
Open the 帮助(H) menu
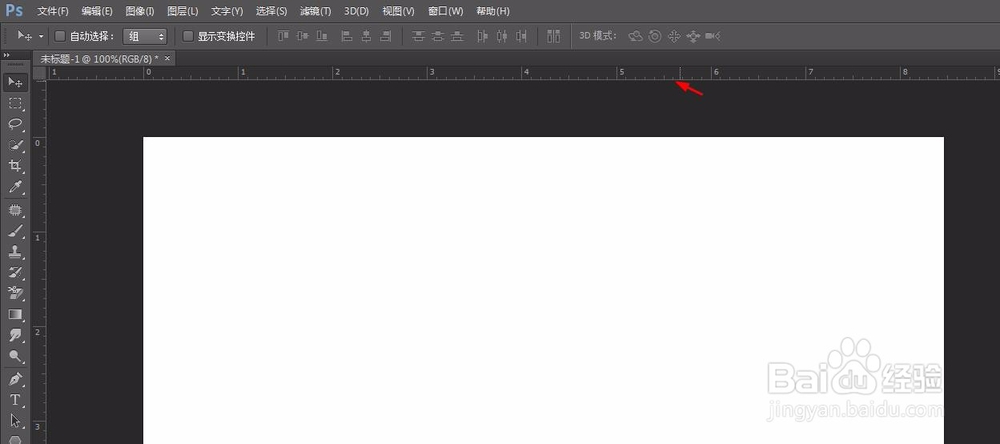[493, 11]
